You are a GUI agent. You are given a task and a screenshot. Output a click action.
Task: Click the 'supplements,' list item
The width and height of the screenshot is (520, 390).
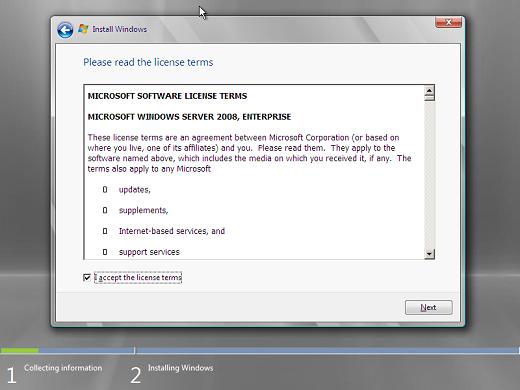pyautogui.click(x=143, y=210)
